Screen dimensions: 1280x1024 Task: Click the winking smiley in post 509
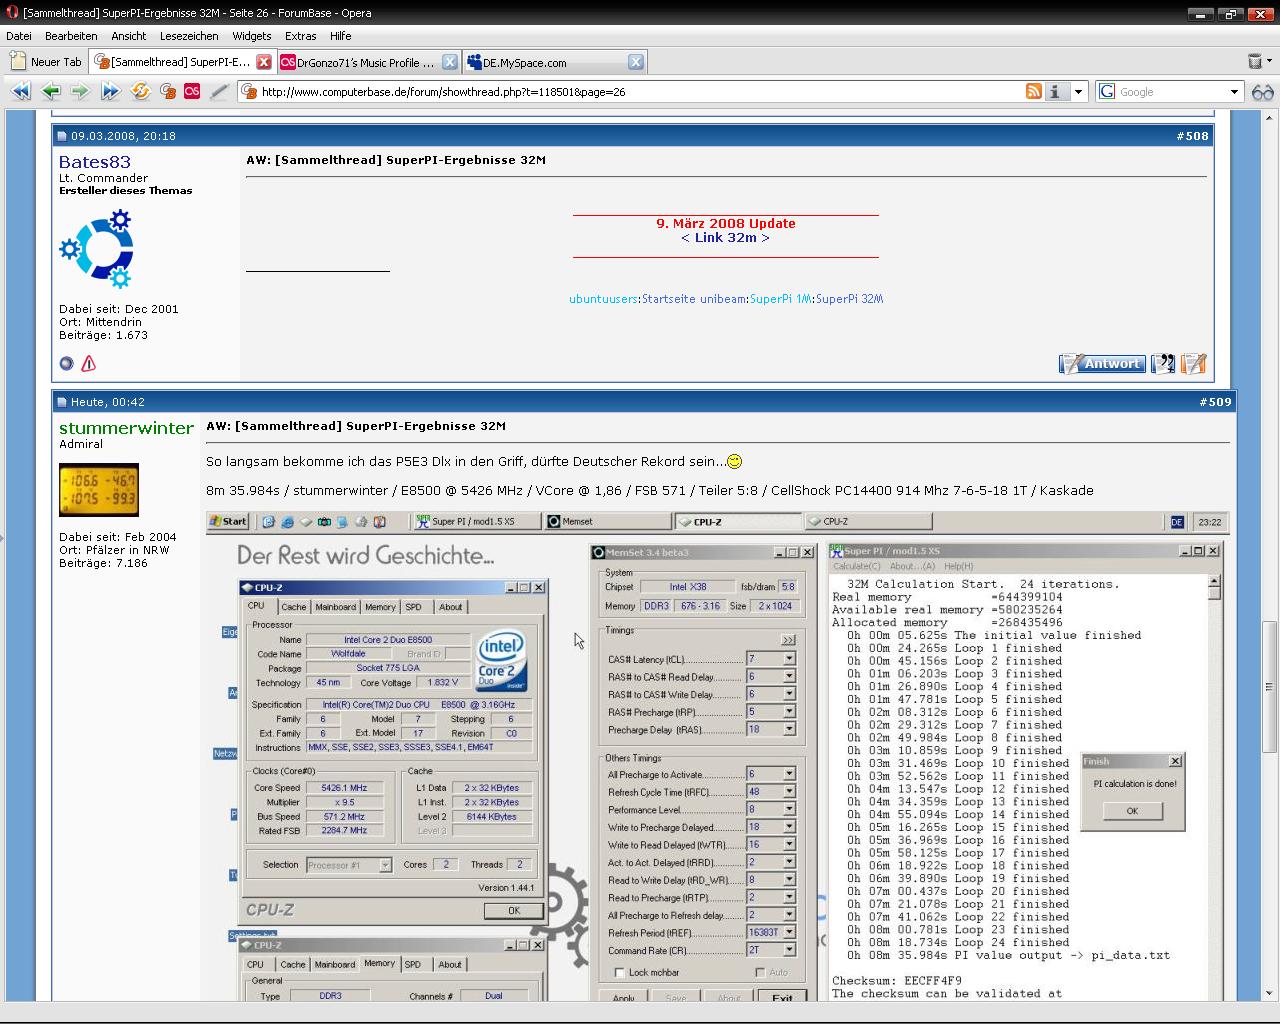[734, 461]
